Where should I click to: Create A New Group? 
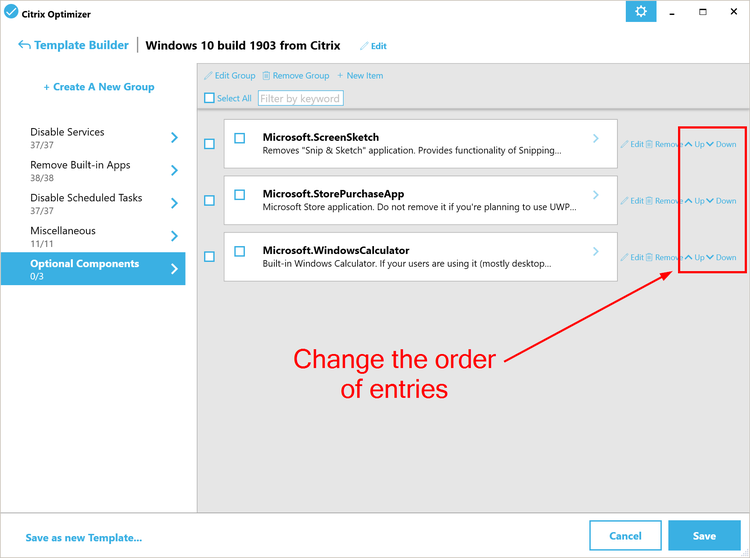pyautogui.click(x=99, y=87)
